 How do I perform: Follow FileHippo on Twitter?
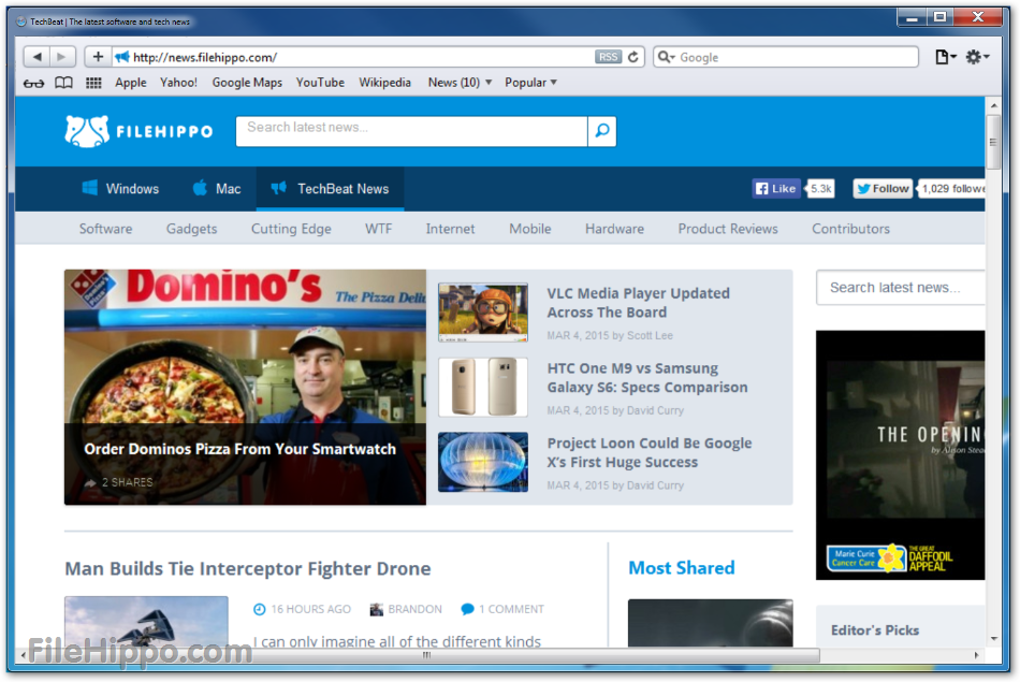883,189
